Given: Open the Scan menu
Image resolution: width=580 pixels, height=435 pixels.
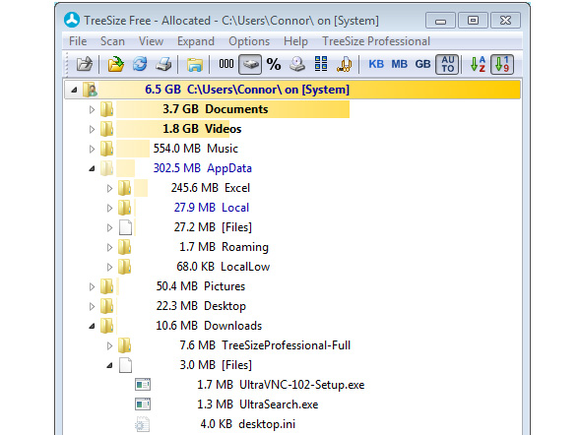Looking at the screenshot, I should pos(112,41).
